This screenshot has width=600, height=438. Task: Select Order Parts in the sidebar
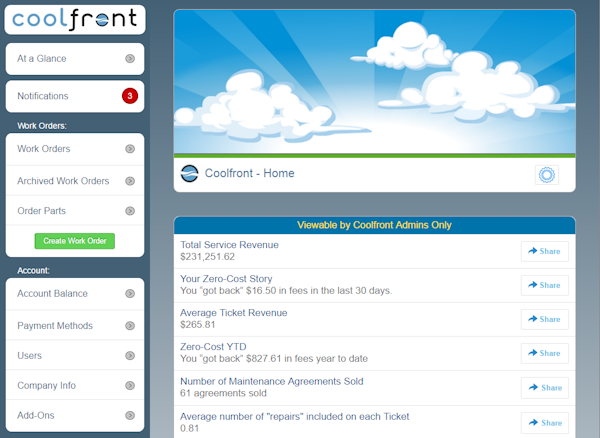tap(75, 211)
